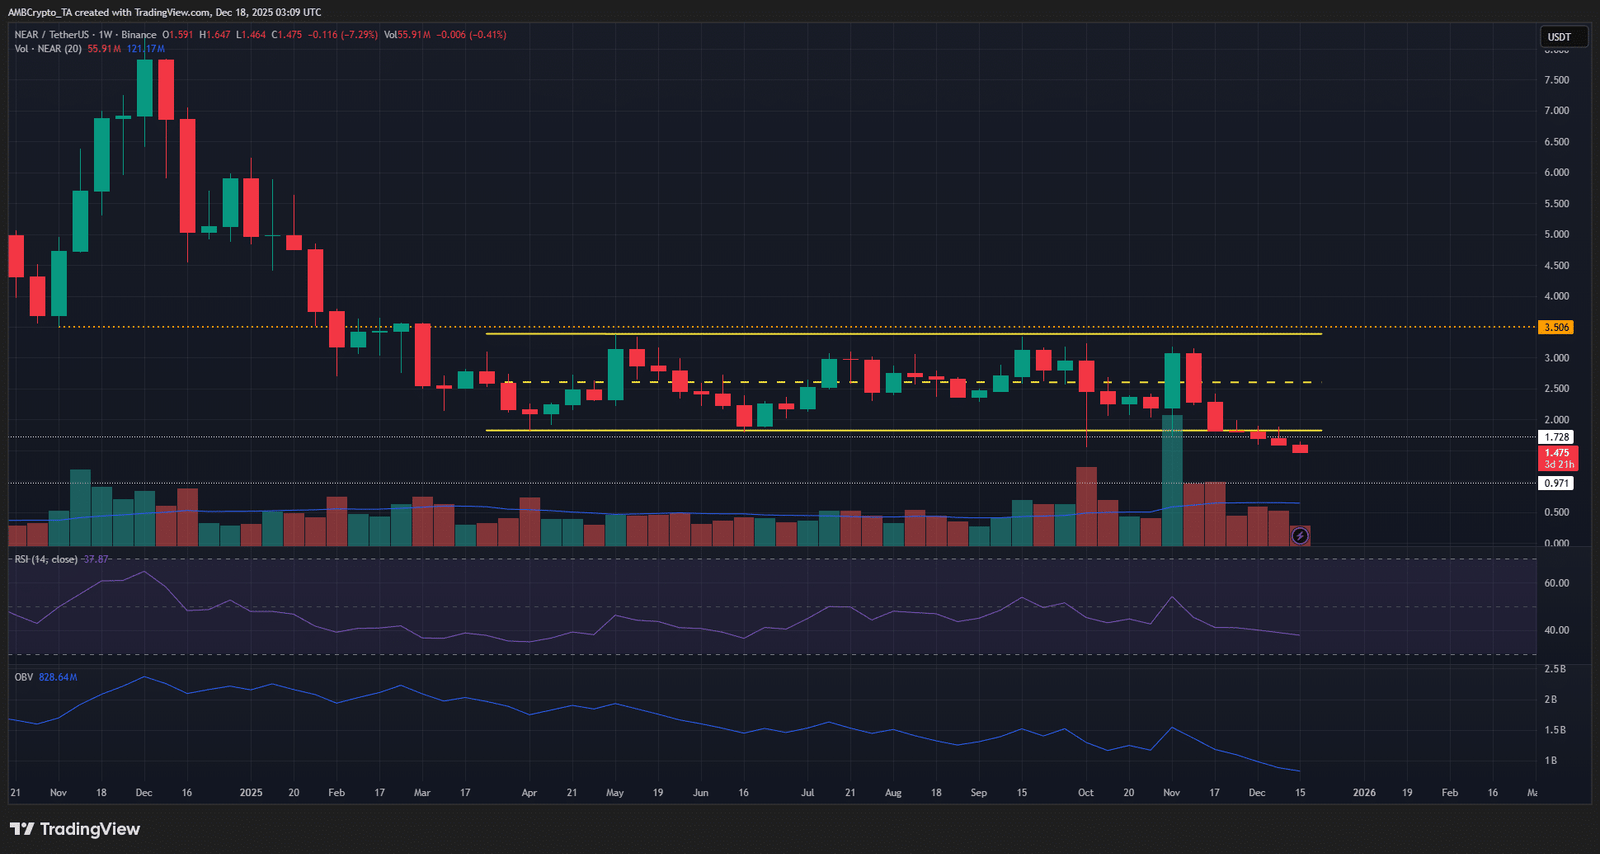Click the 2026 date on the time axis
The height and width of the screenshot is (854, 1600).
click(x=1364, y=793)
